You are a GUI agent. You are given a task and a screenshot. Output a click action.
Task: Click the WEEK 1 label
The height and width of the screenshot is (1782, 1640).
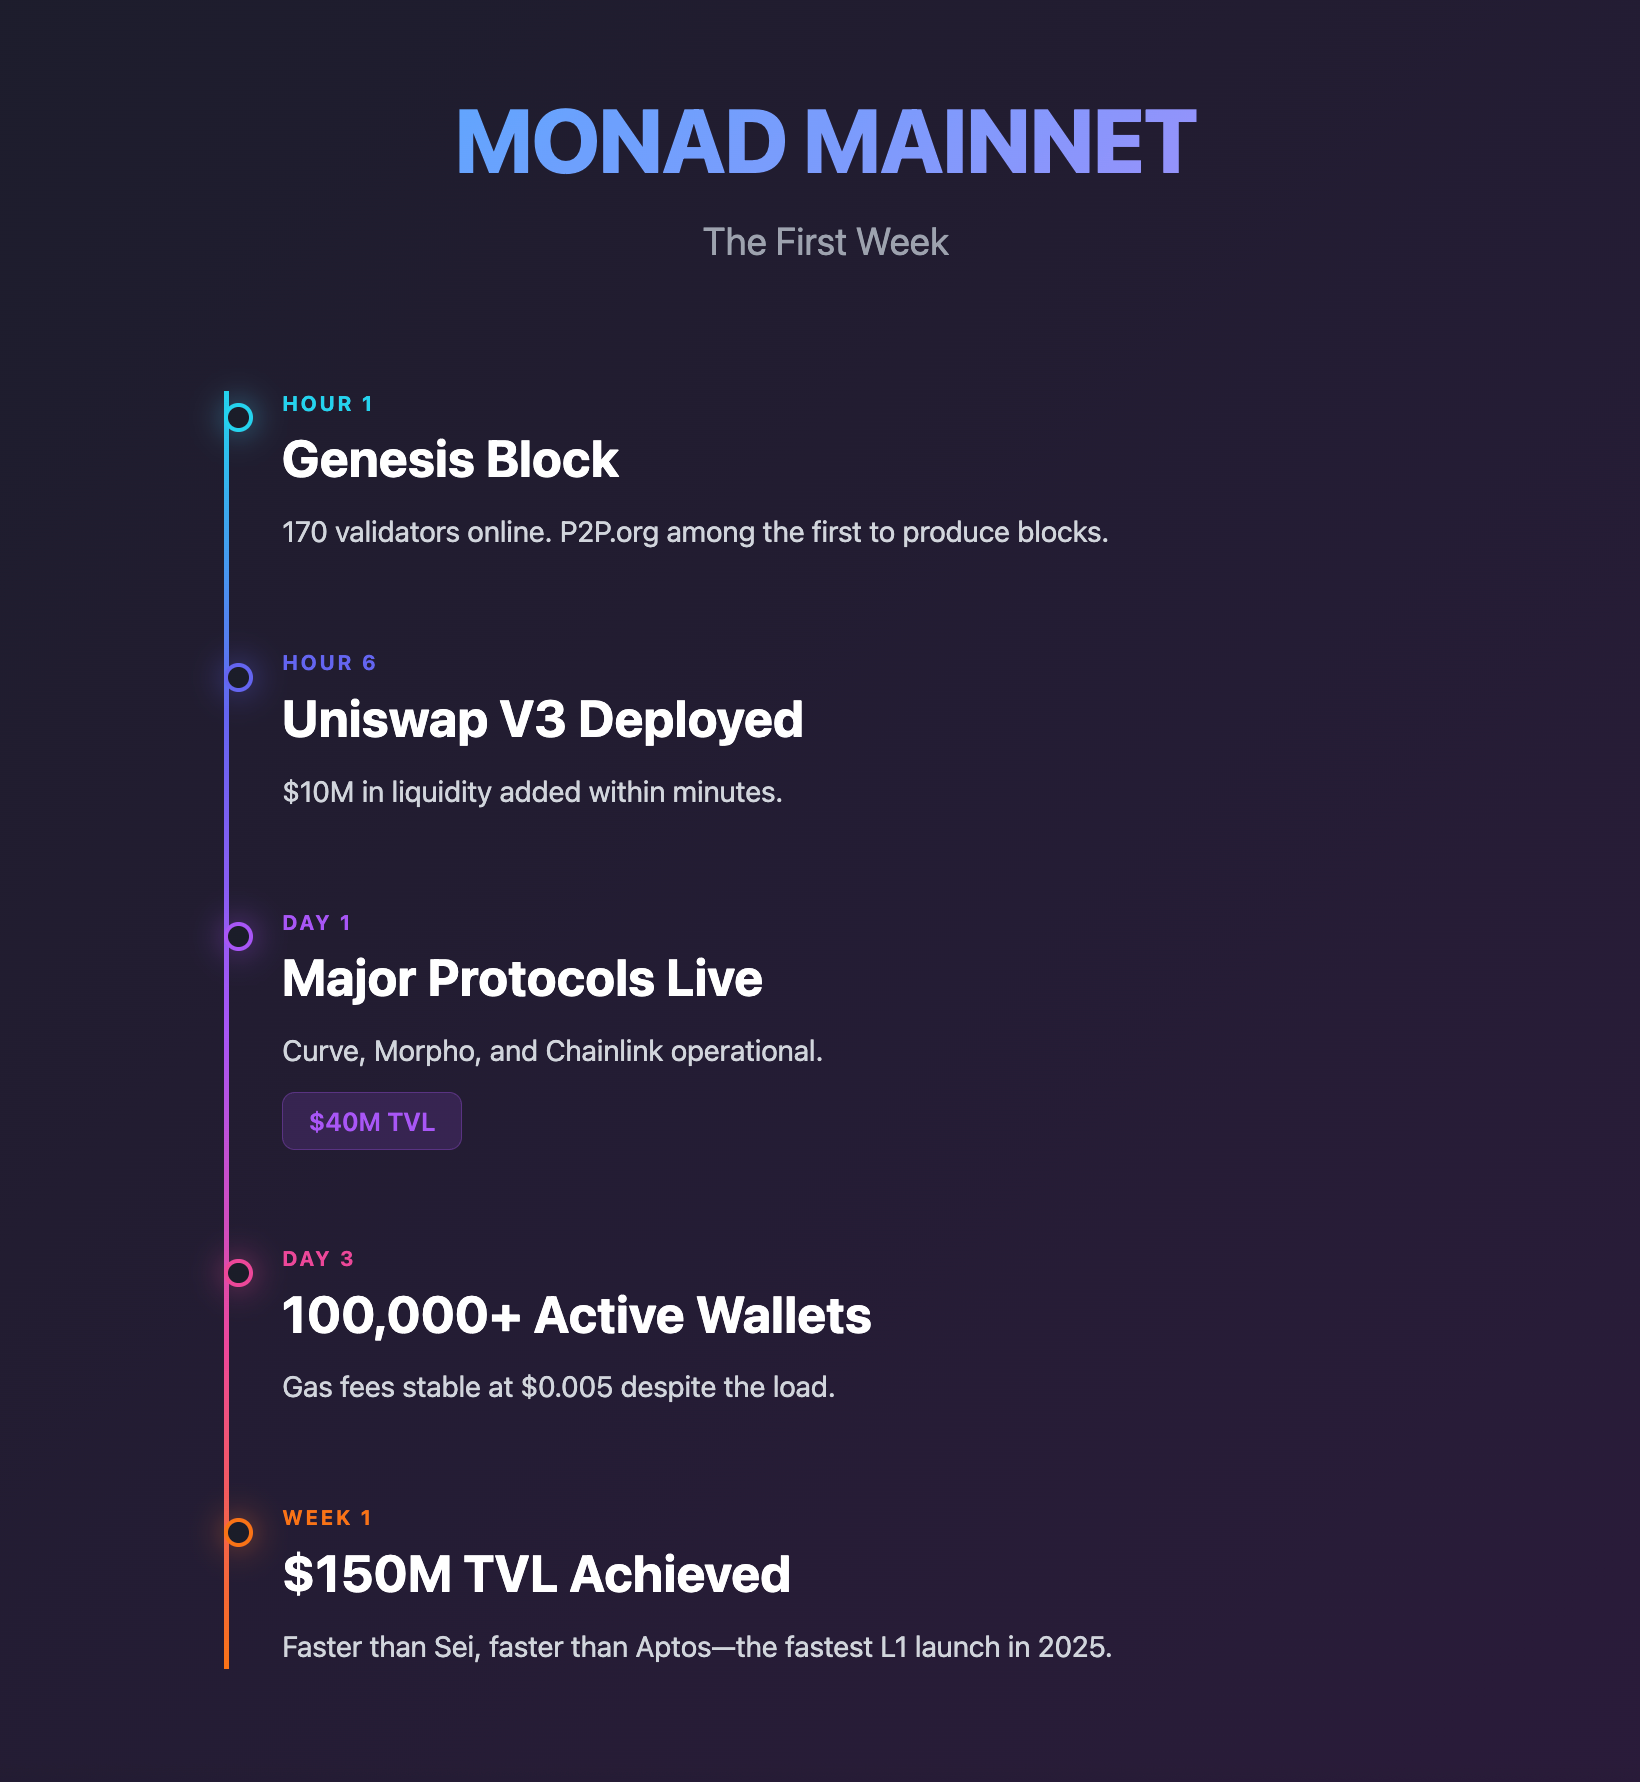[327, 1518]
